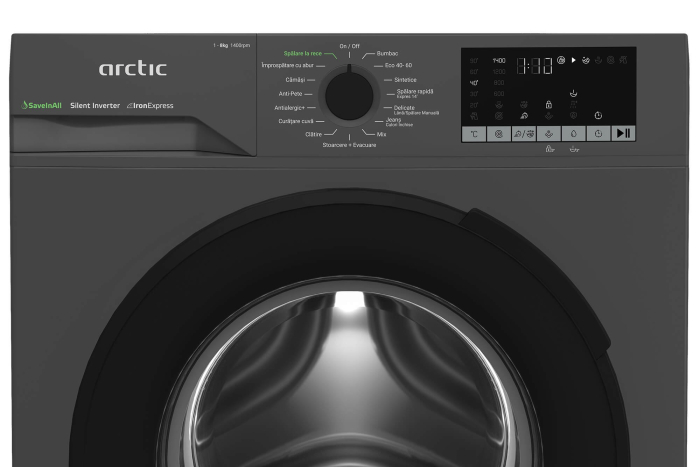Click the delay clock indicator on the display
Image resolution: width=700 pixels, height=467 pixels.
pyautogui.click(x=598, y=116)
